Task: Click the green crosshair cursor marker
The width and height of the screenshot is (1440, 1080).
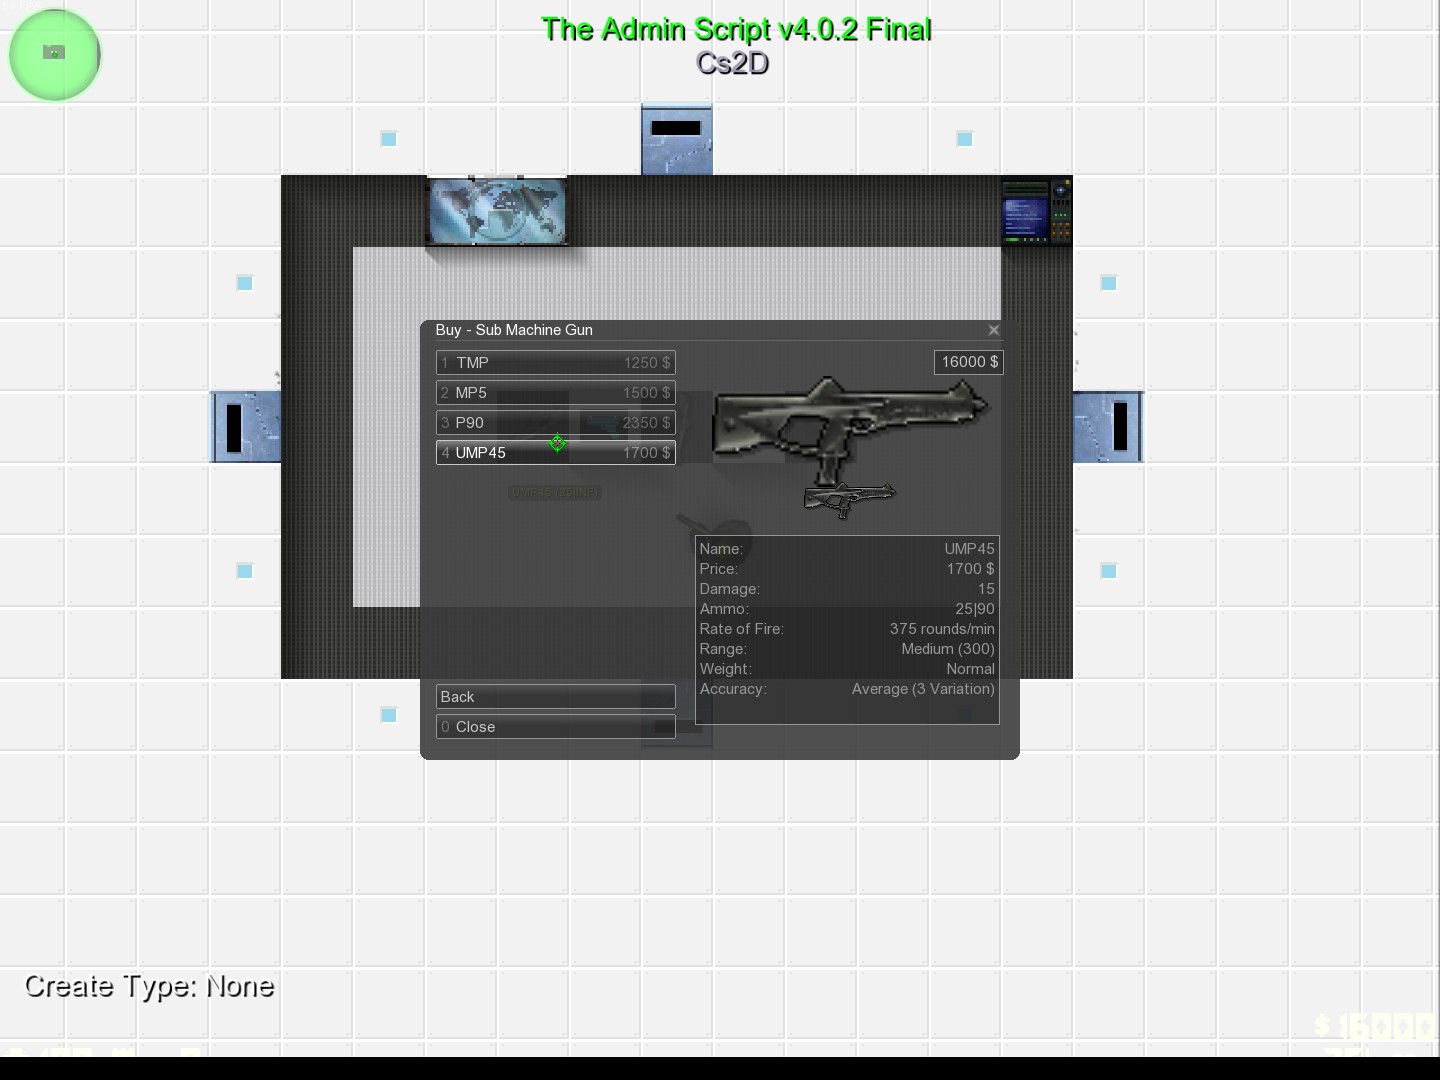Action: [557, 444]
